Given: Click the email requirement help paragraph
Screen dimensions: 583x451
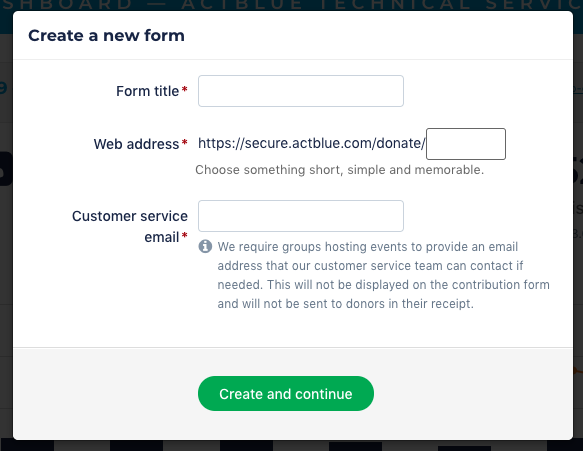Looking at the screenshot, I should (x=383, y=275).
